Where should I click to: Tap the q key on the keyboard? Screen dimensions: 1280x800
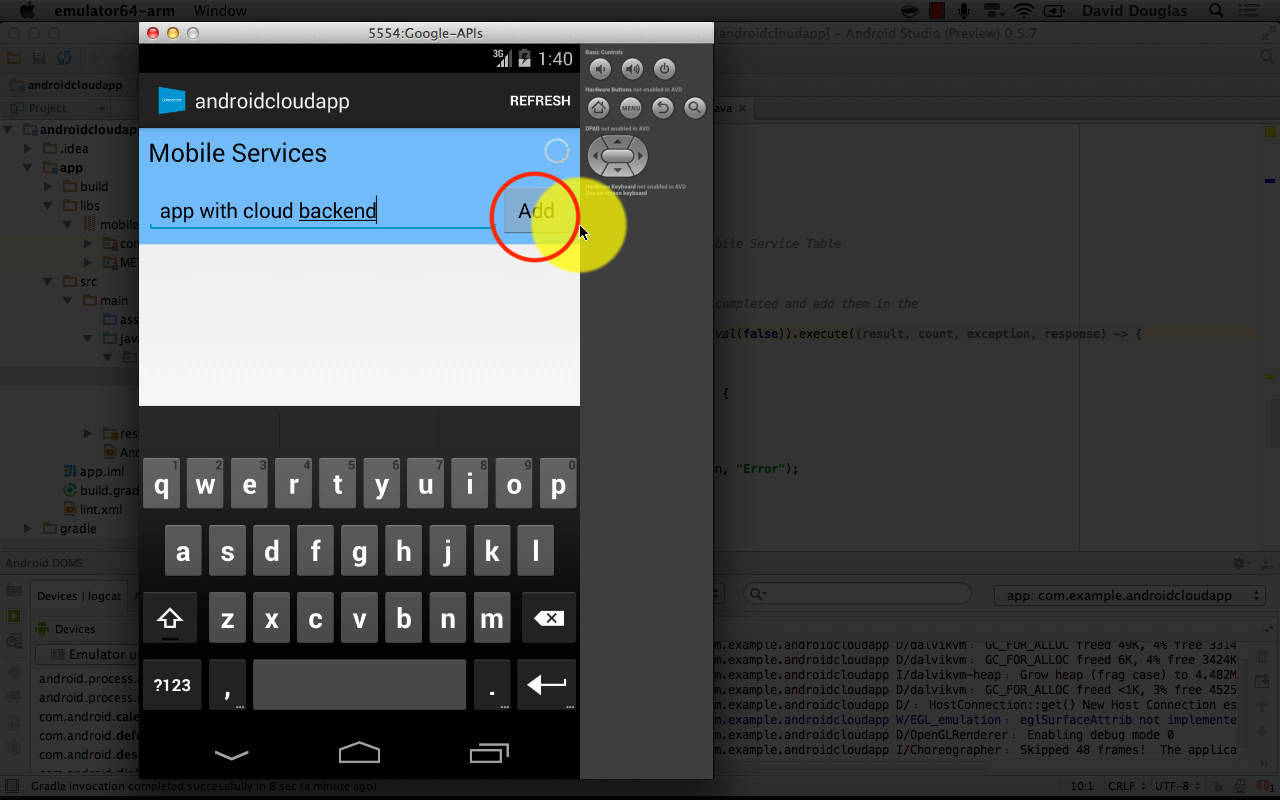[x=161, y=485]
